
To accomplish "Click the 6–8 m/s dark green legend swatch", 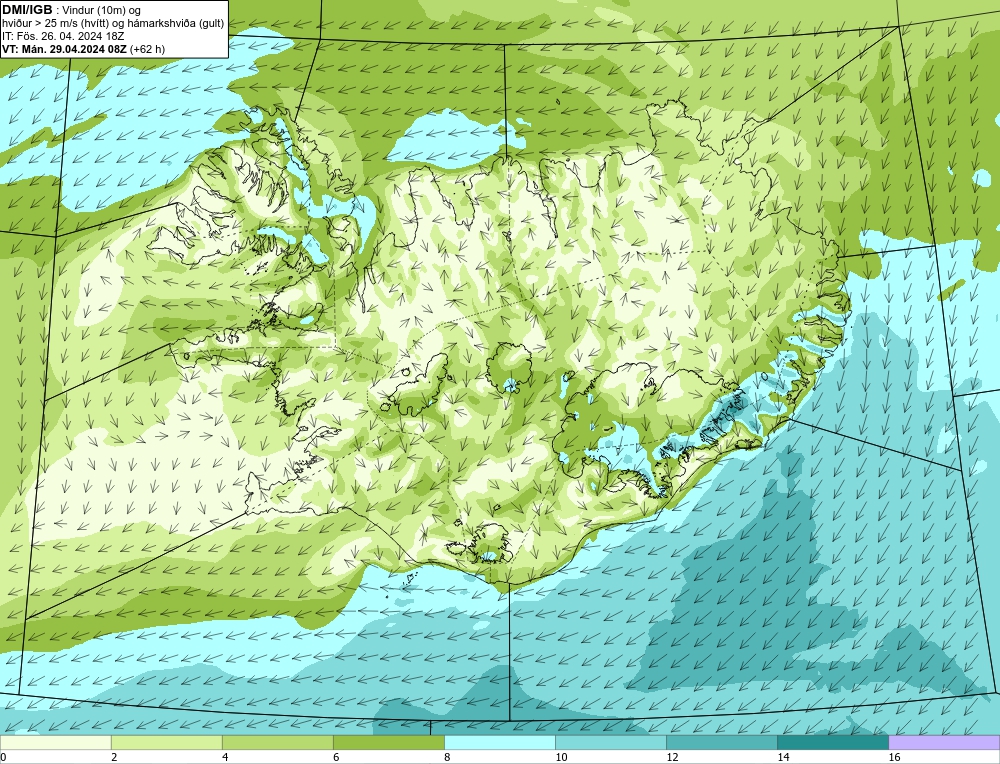I will (x=388, y=742).
